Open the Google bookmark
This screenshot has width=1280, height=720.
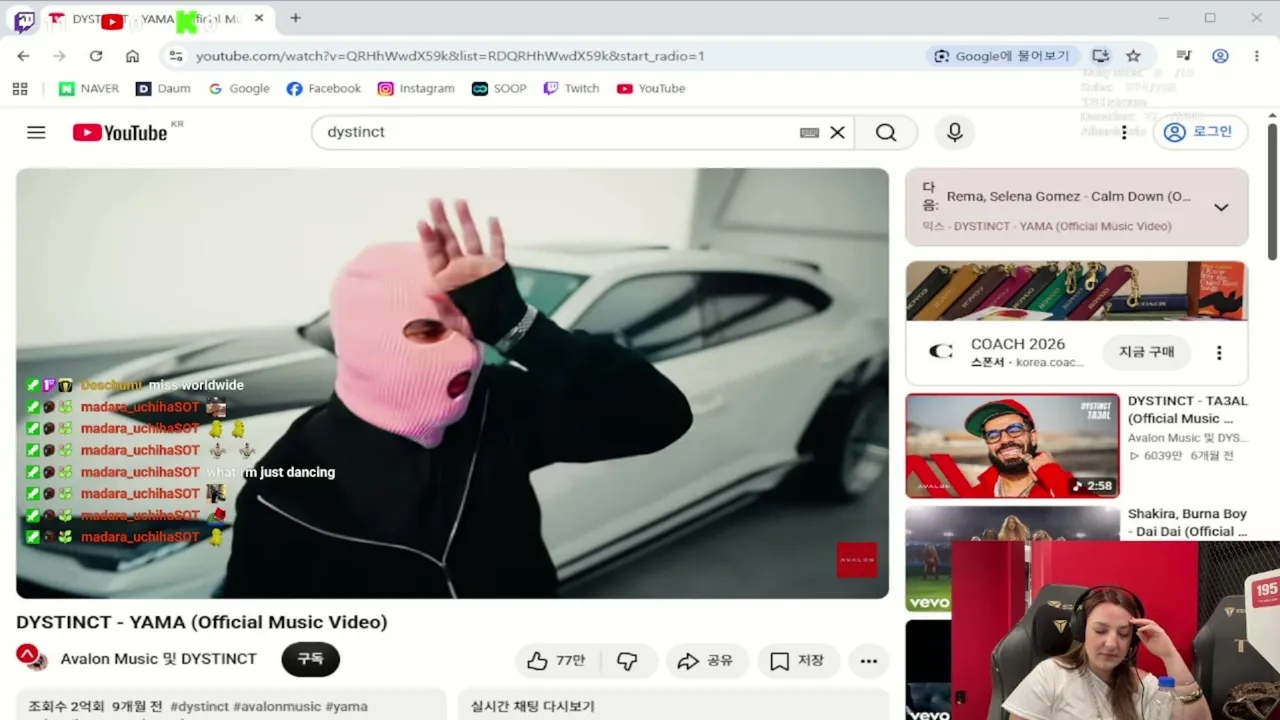click(x=239, y=89)
